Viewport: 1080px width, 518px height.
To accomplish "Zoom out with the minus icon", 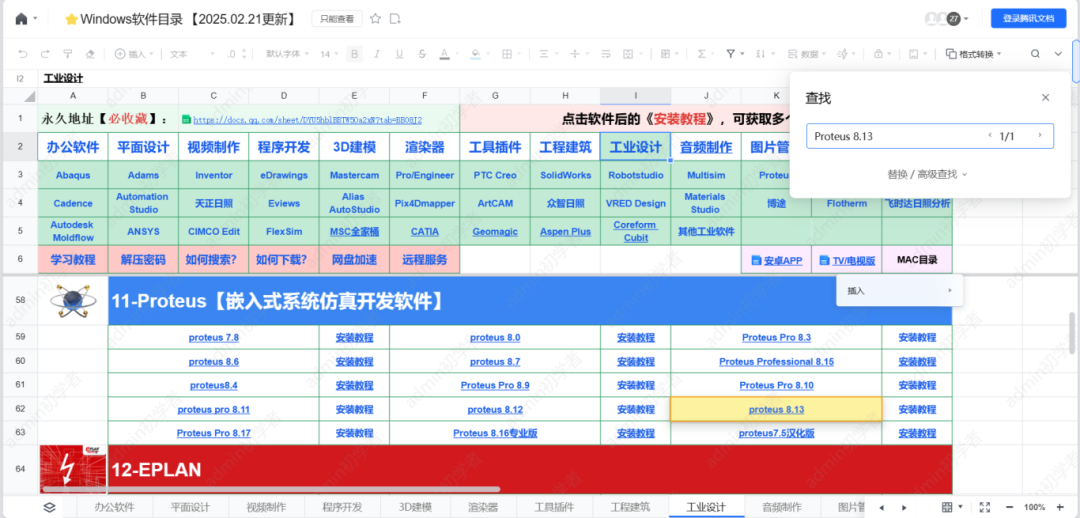I will pos(1008,507).
